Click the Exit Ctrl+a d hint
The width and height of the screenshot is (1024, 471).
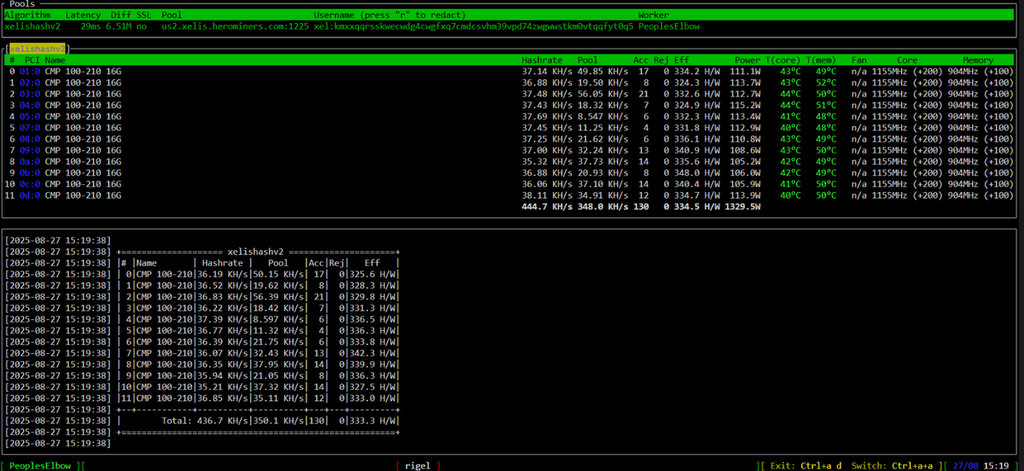pyautogui.click(x=803, y=465)
